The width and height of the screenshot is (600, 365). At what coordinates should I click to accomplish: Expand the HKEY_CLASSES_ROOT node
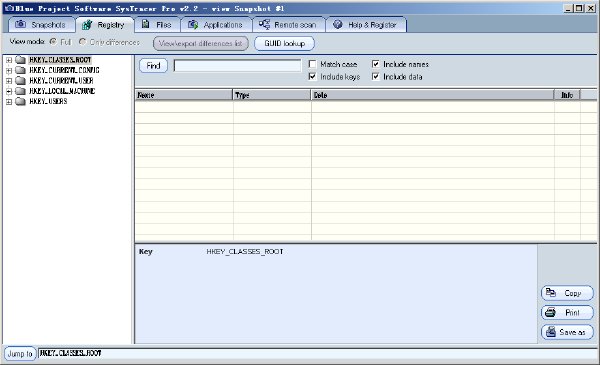tap(9, 60)
